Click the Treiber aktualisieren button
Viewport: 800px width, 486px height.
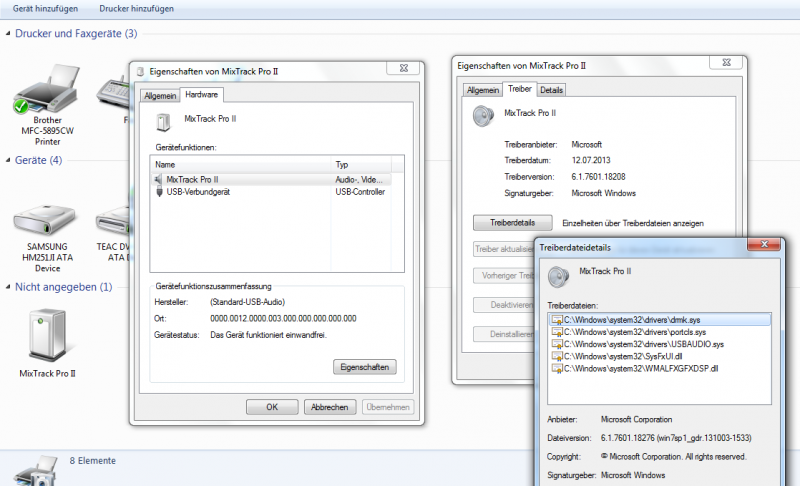[x=504, y=249]
